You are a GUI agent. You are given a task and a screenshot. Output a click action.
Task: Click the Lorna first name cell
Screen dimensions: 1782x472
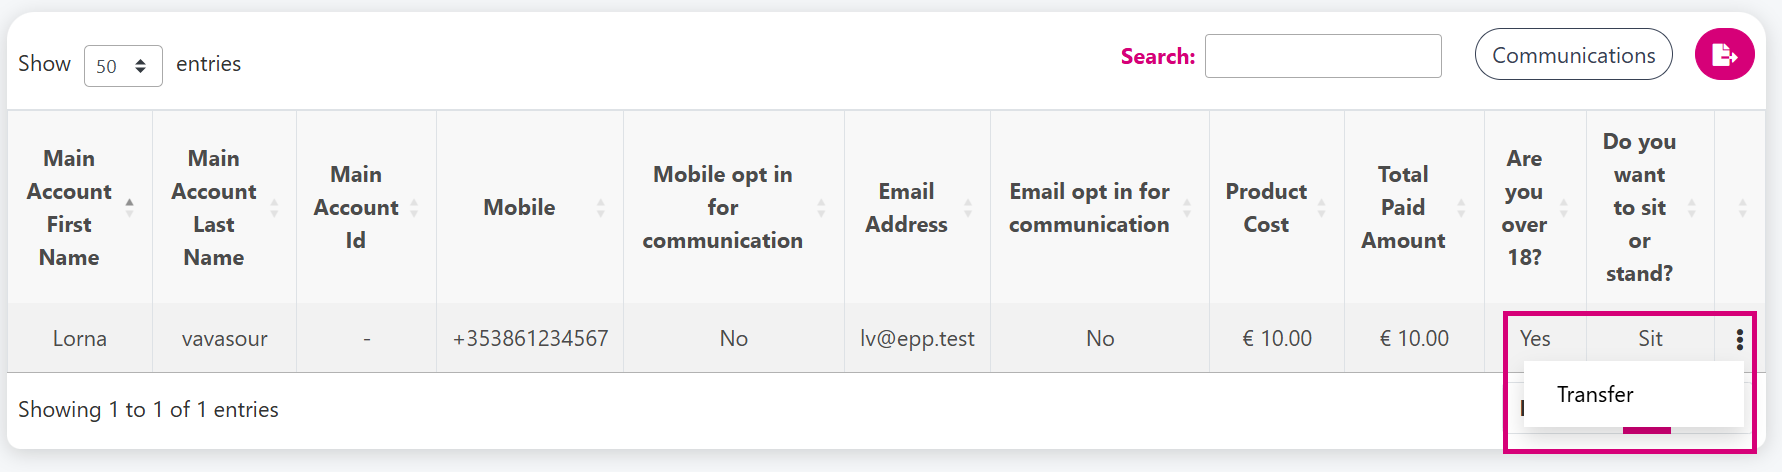point(80,338)
